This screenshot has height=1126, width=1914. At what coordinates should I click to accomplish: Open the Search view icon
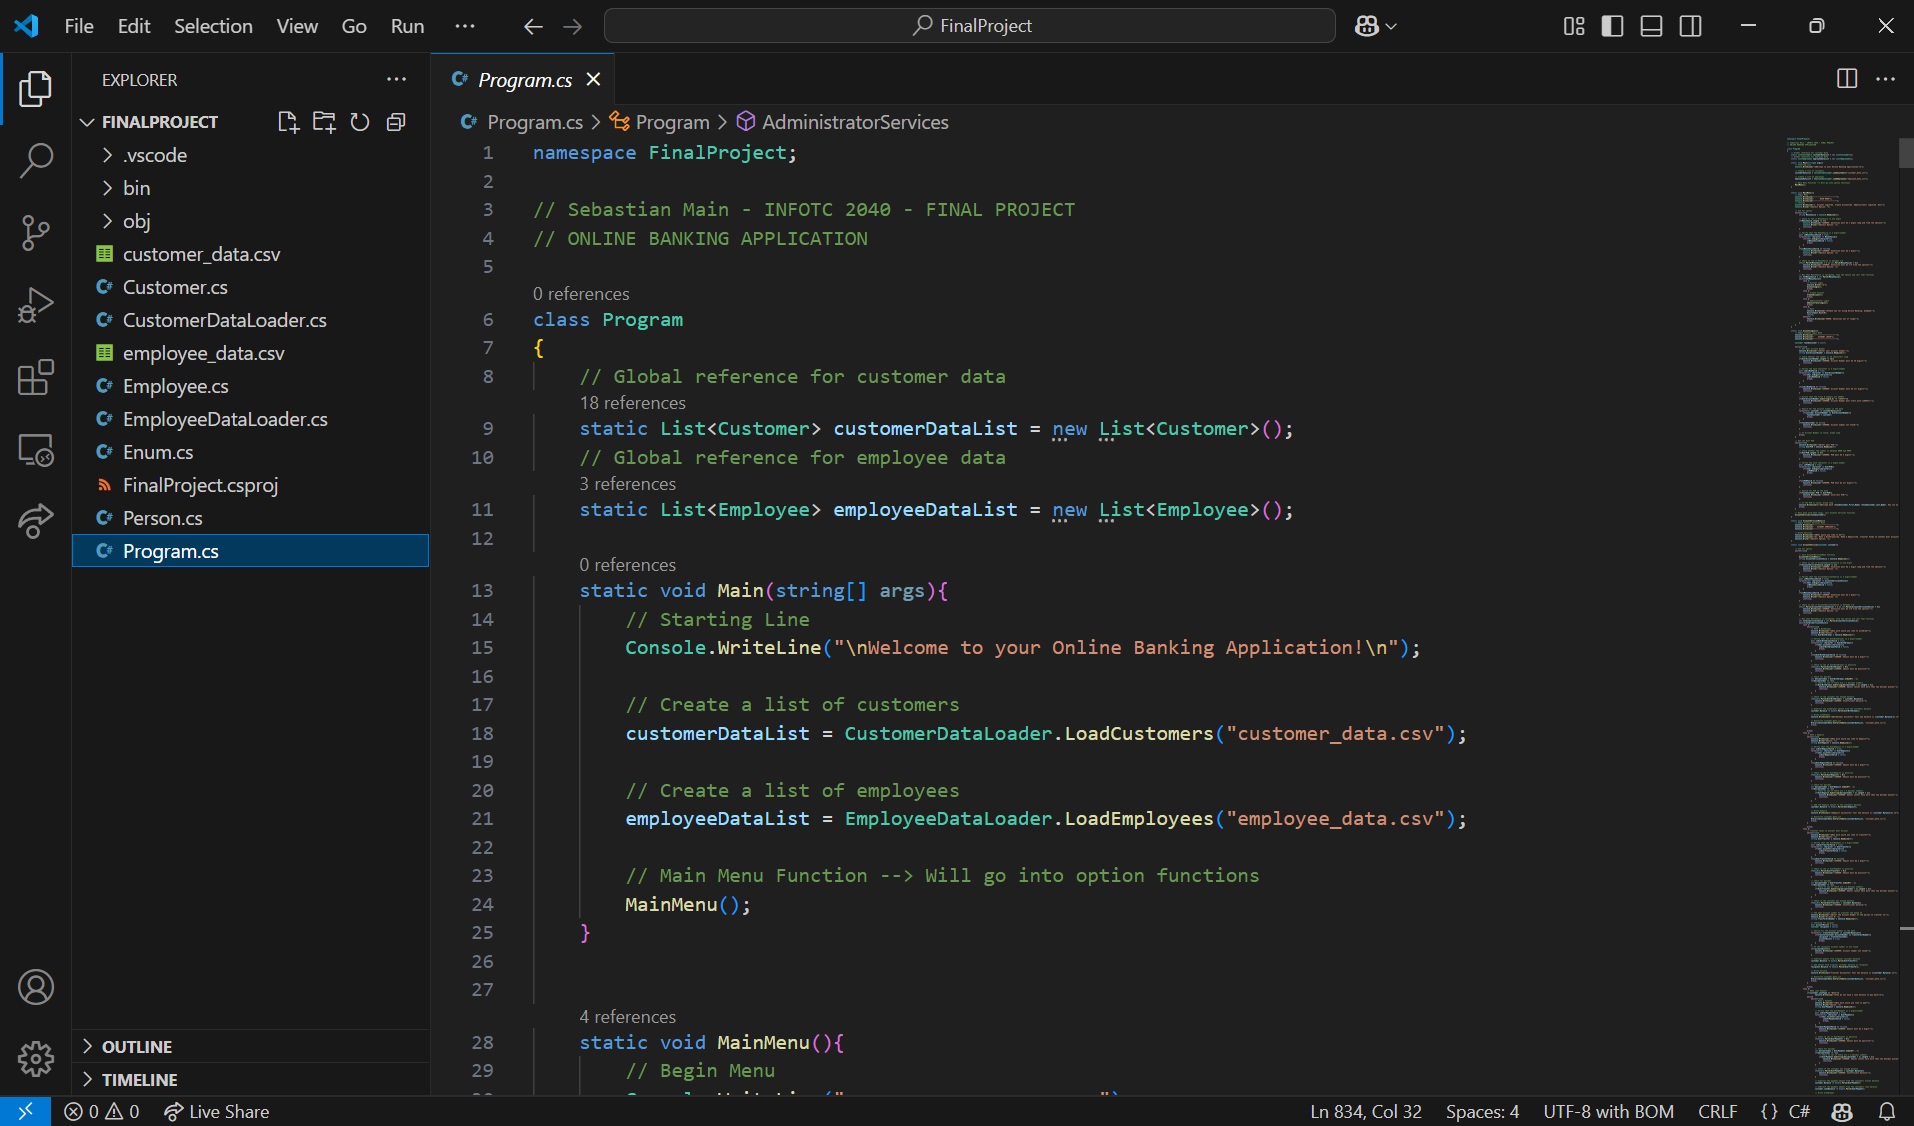tap(35, 160)
